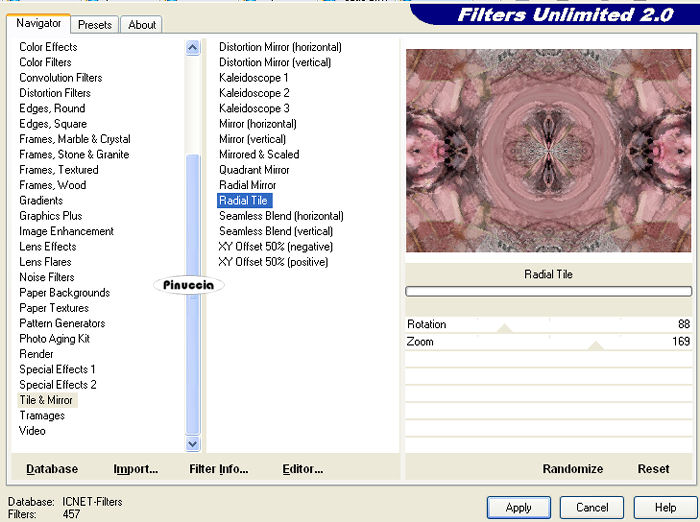
Task: Select the Mirror (vertical) filter
Action: (252, 139)
